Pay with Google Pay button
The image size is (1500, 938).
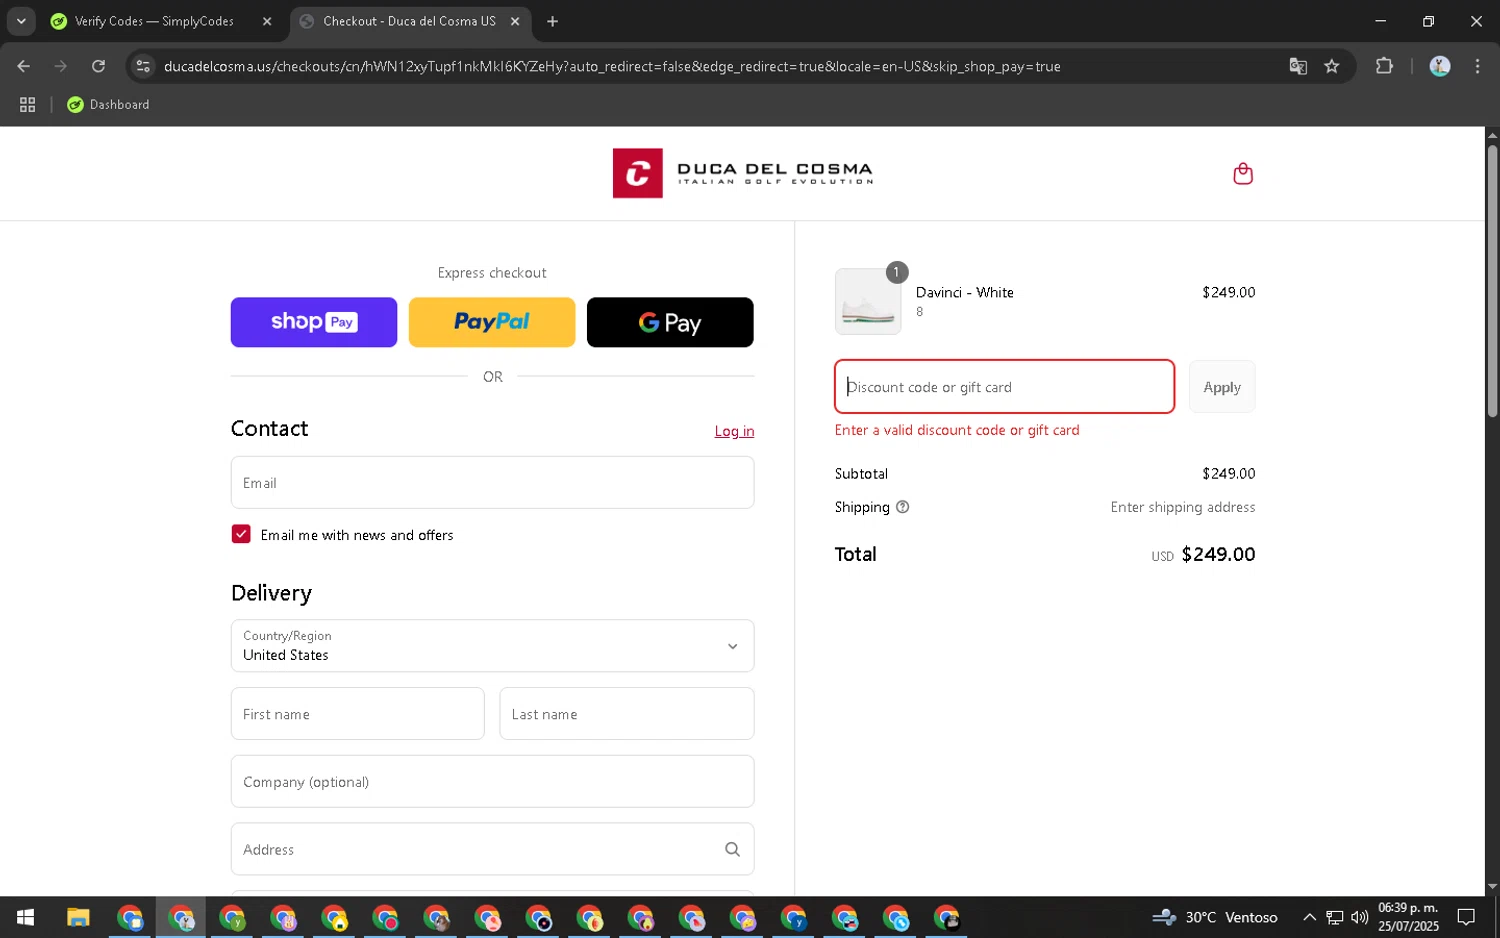tap(670, 322)
